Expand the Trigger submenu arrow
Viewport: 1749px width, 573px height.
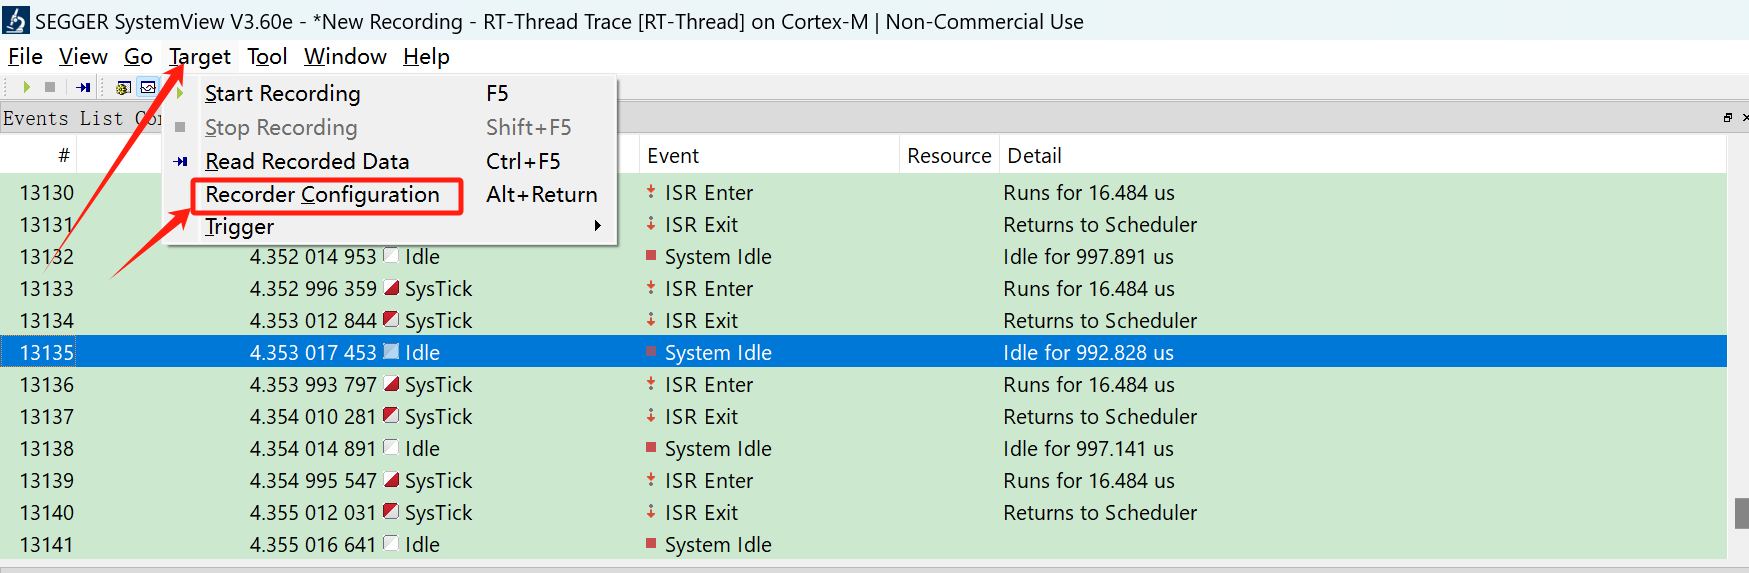coord(597,226)
